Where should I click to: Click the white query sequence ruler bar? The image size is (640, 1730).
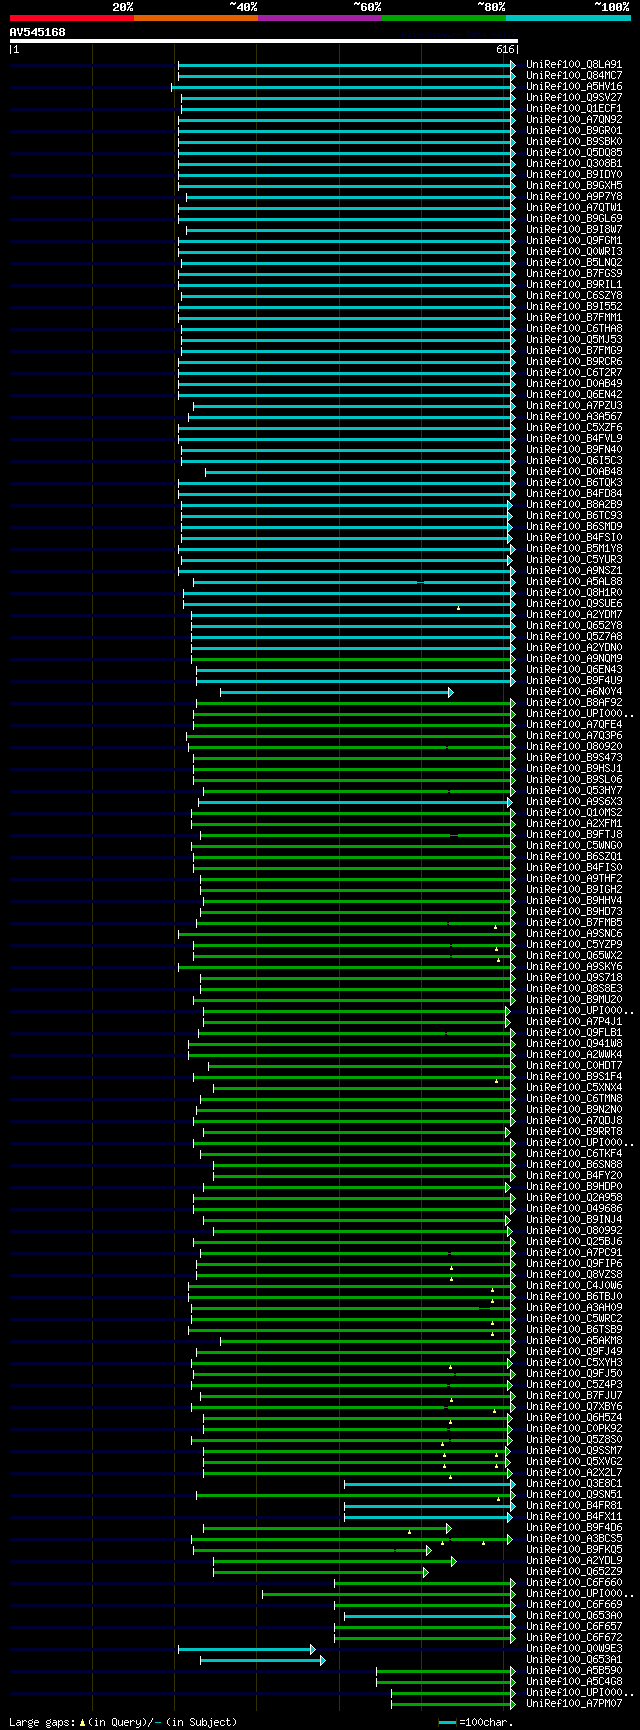263,41
